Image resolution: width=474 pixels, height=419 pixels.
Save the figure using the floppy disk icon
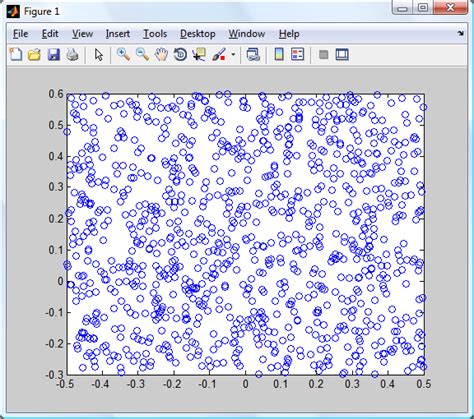[53, 54]
